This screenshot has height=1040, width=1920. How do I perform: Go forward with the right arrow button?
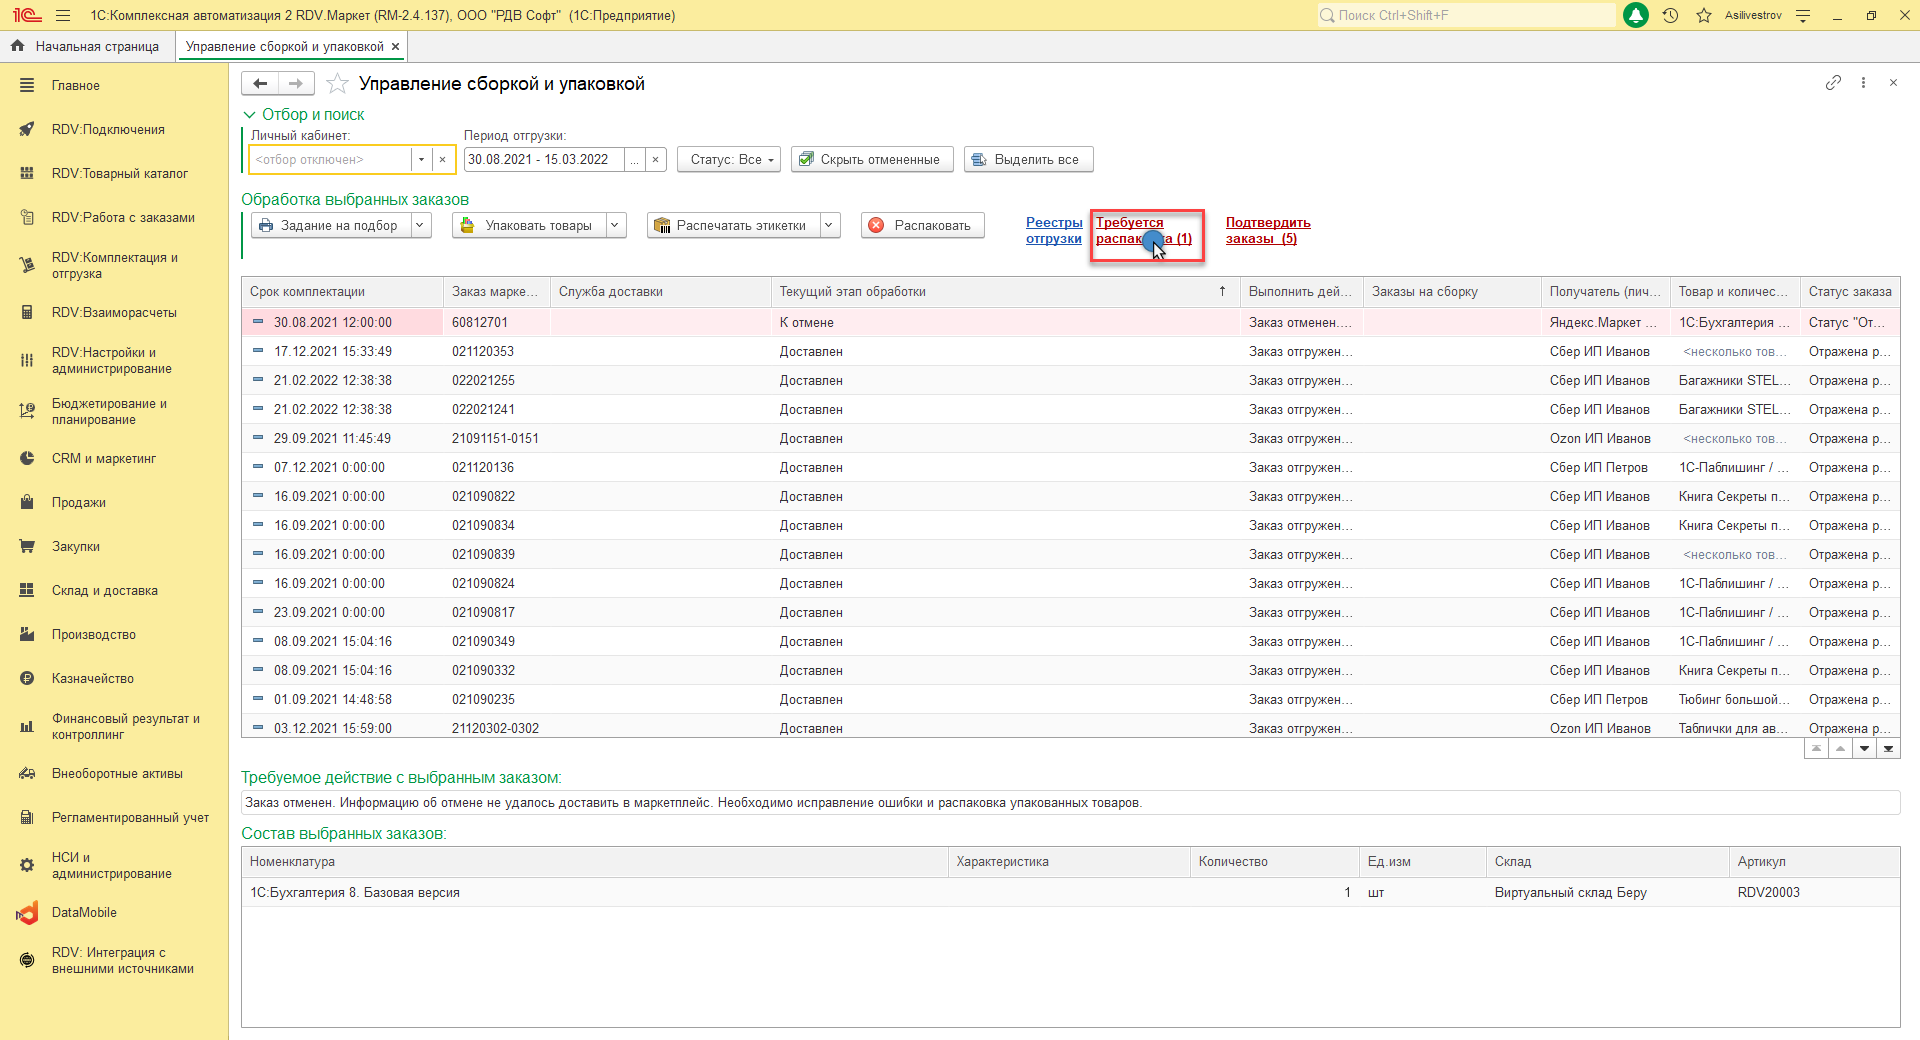pos(295,84)
